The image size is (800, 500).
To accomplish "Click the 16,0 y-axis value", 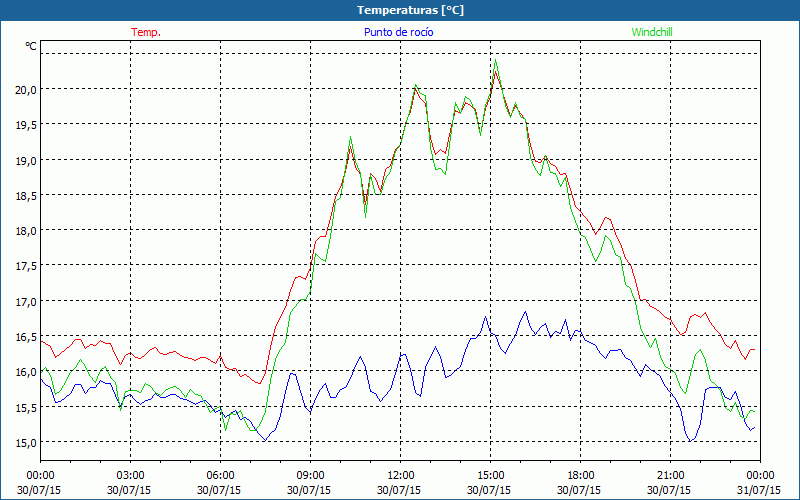I will point(27,372).
